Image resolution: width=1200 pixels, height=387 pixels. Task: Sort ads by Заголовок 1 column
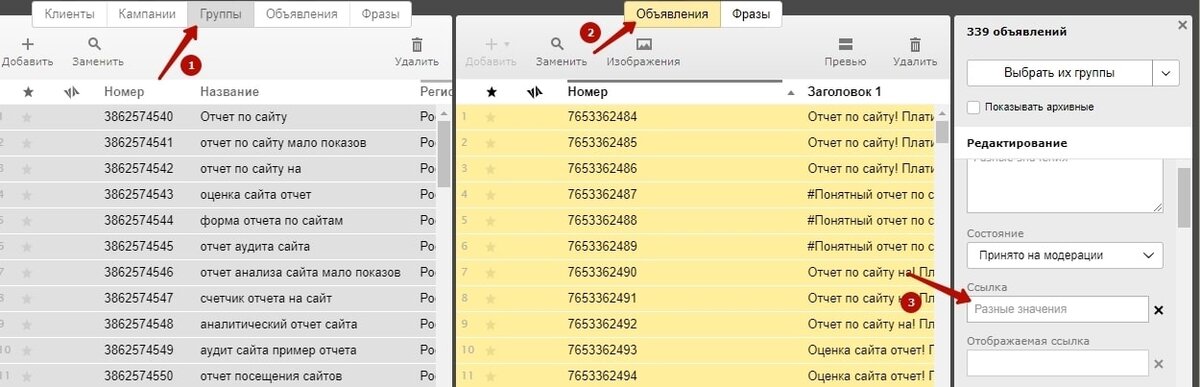click(844, 92)
